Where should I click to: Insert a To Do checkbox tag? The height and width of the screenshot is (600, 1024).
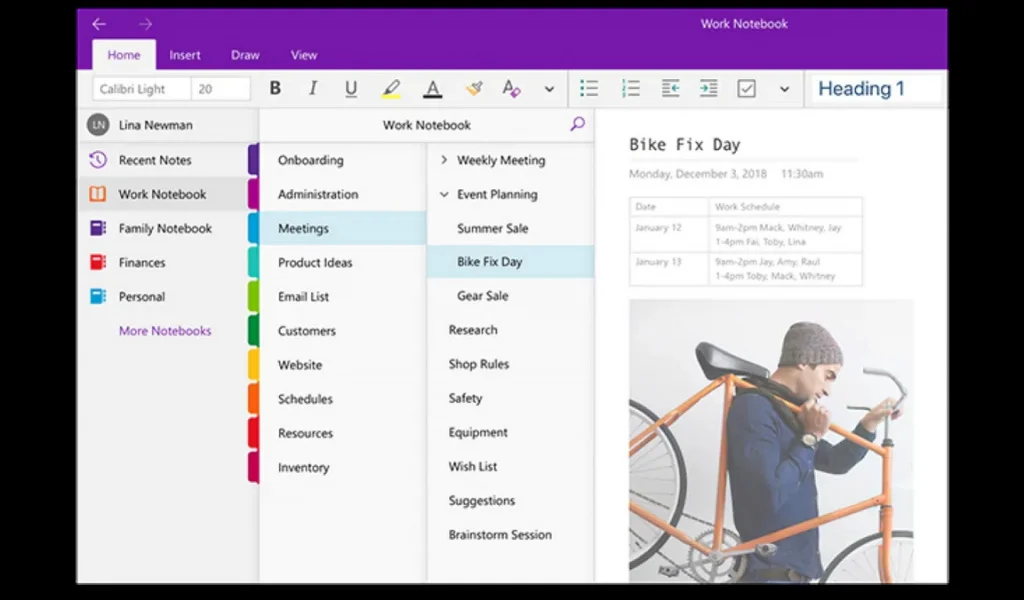(x=747, y=88)
